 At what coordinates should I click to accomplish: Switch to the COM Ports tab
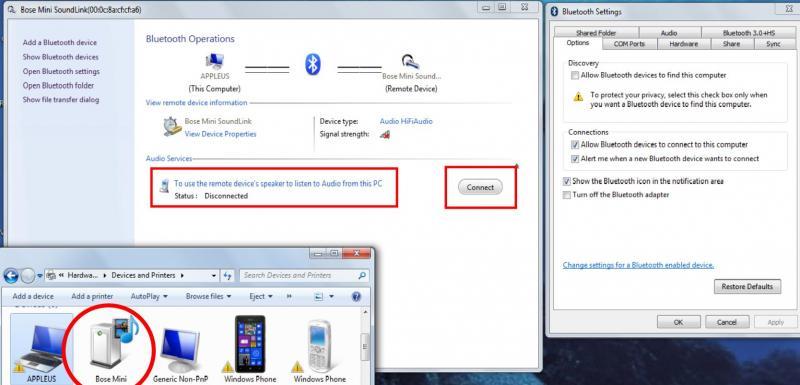click(x=629, y=44)
